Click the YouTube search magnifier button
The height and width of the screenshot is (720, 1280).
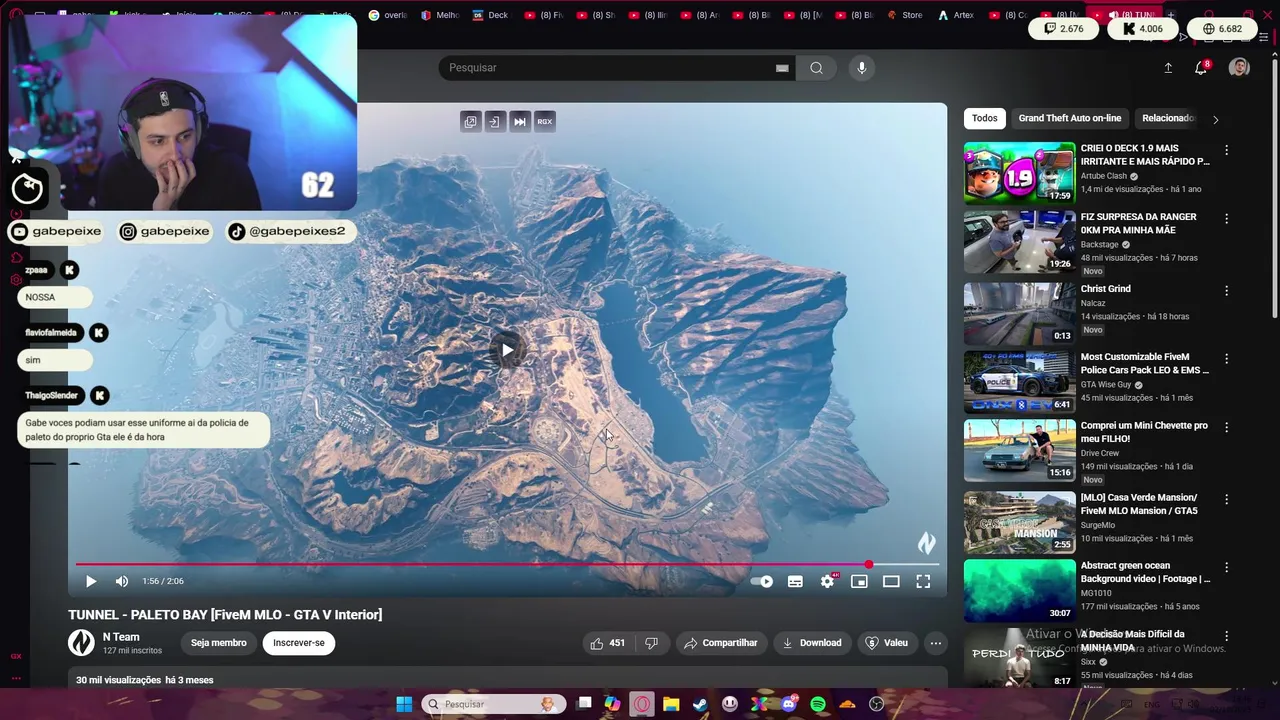(817, 68)
